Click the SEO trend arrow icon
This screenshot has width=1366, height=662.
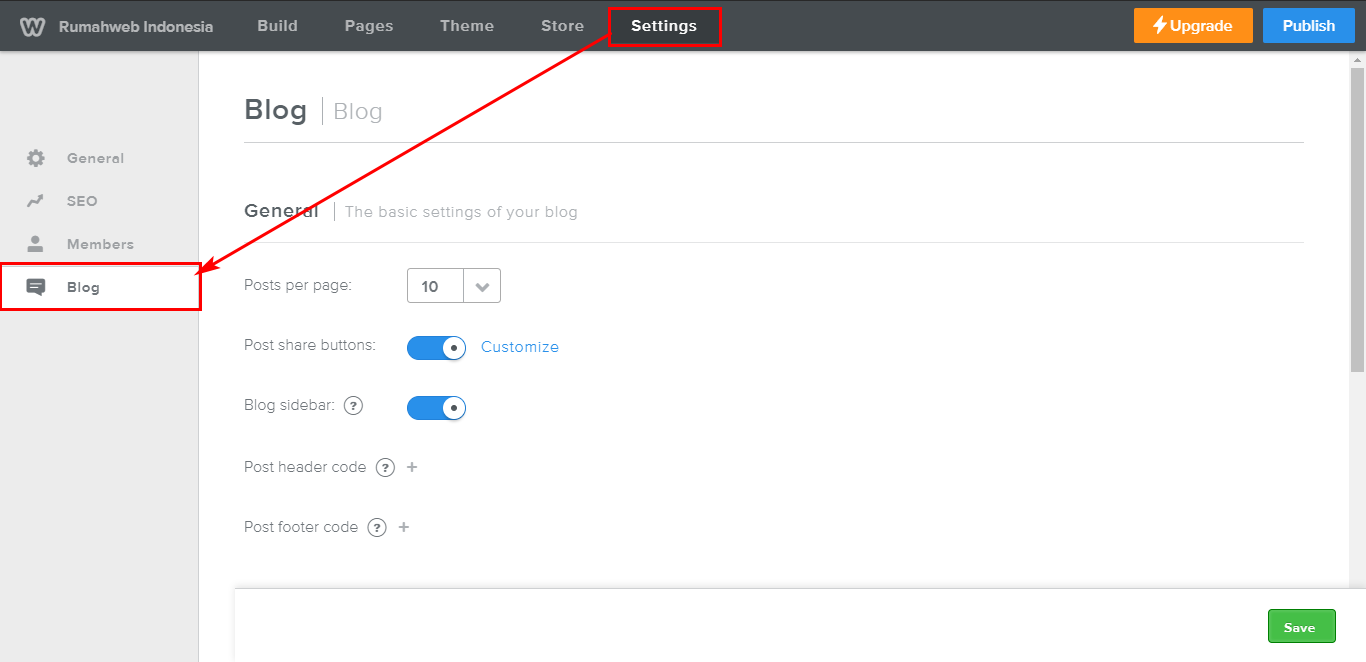[36, 201]
